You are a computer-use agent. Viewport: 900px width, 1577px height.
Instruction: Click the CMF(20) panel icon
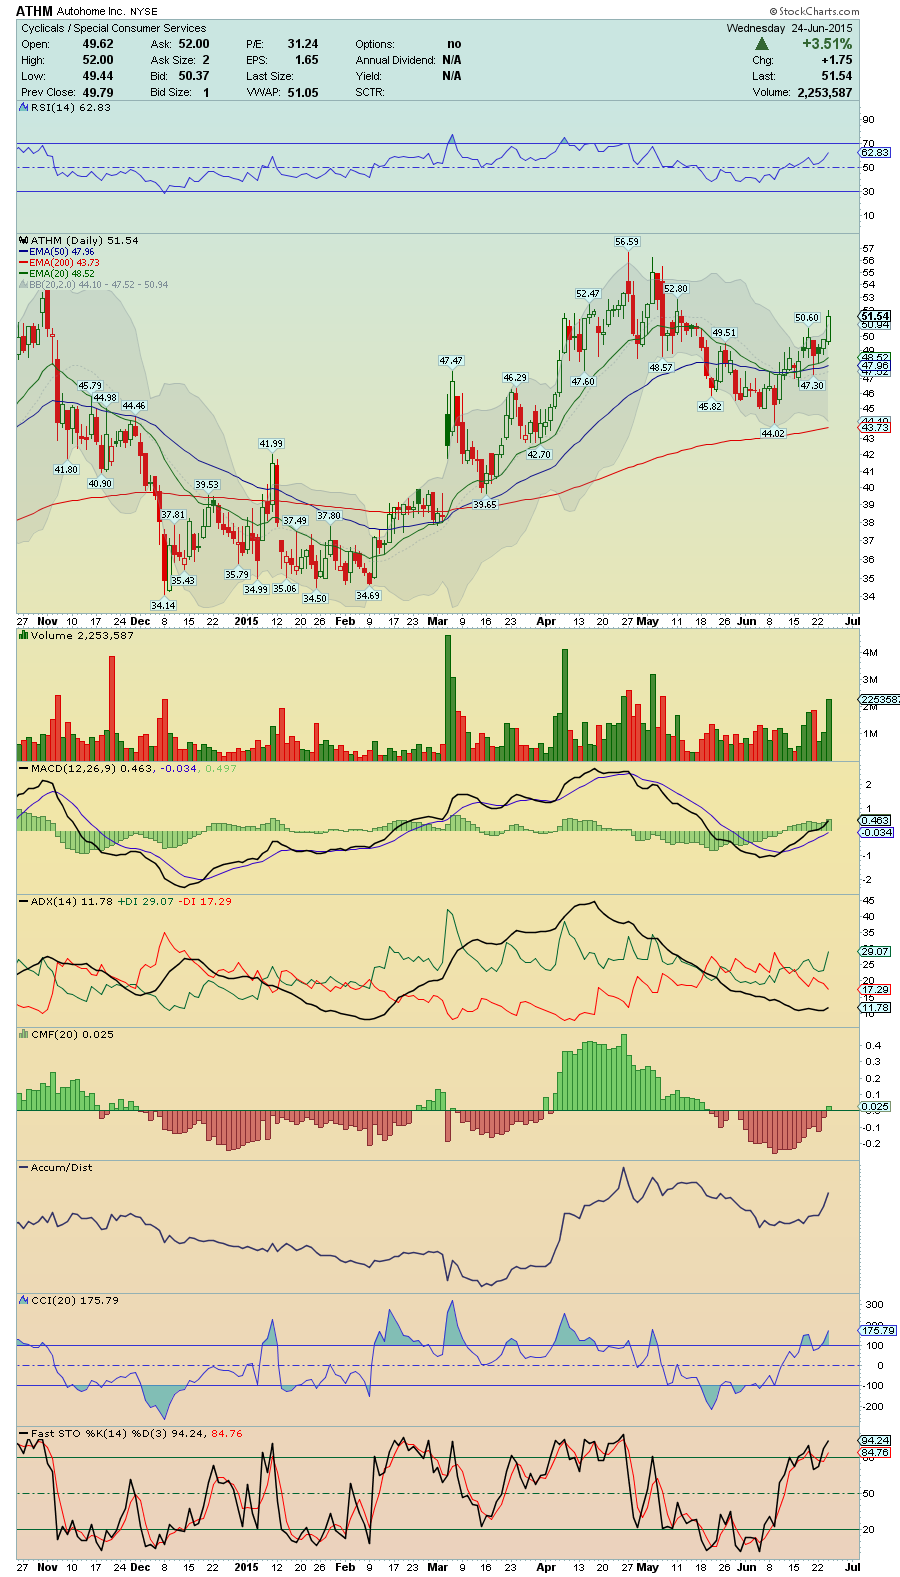pyautogui.click(x=23, y=1035)
